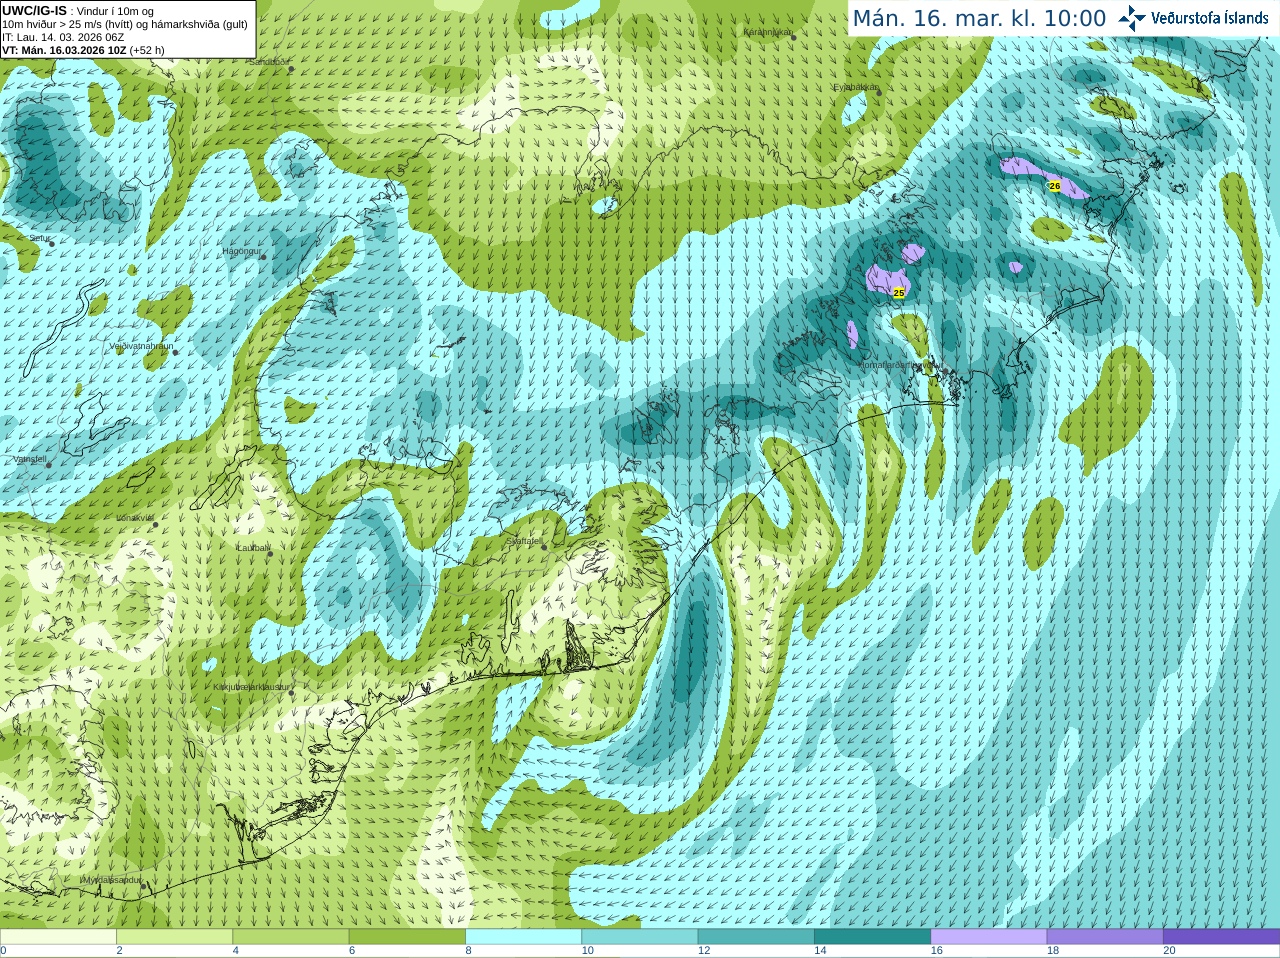
Task: Select the 2–4 m/s legend color band
Action: point(175,937)
